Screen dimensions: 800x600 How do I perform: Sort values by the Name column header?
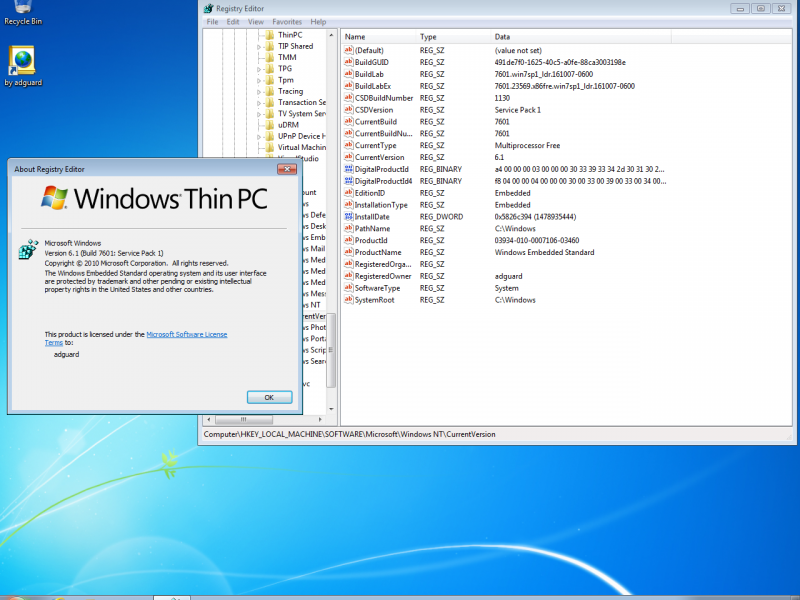pos(378,37)
